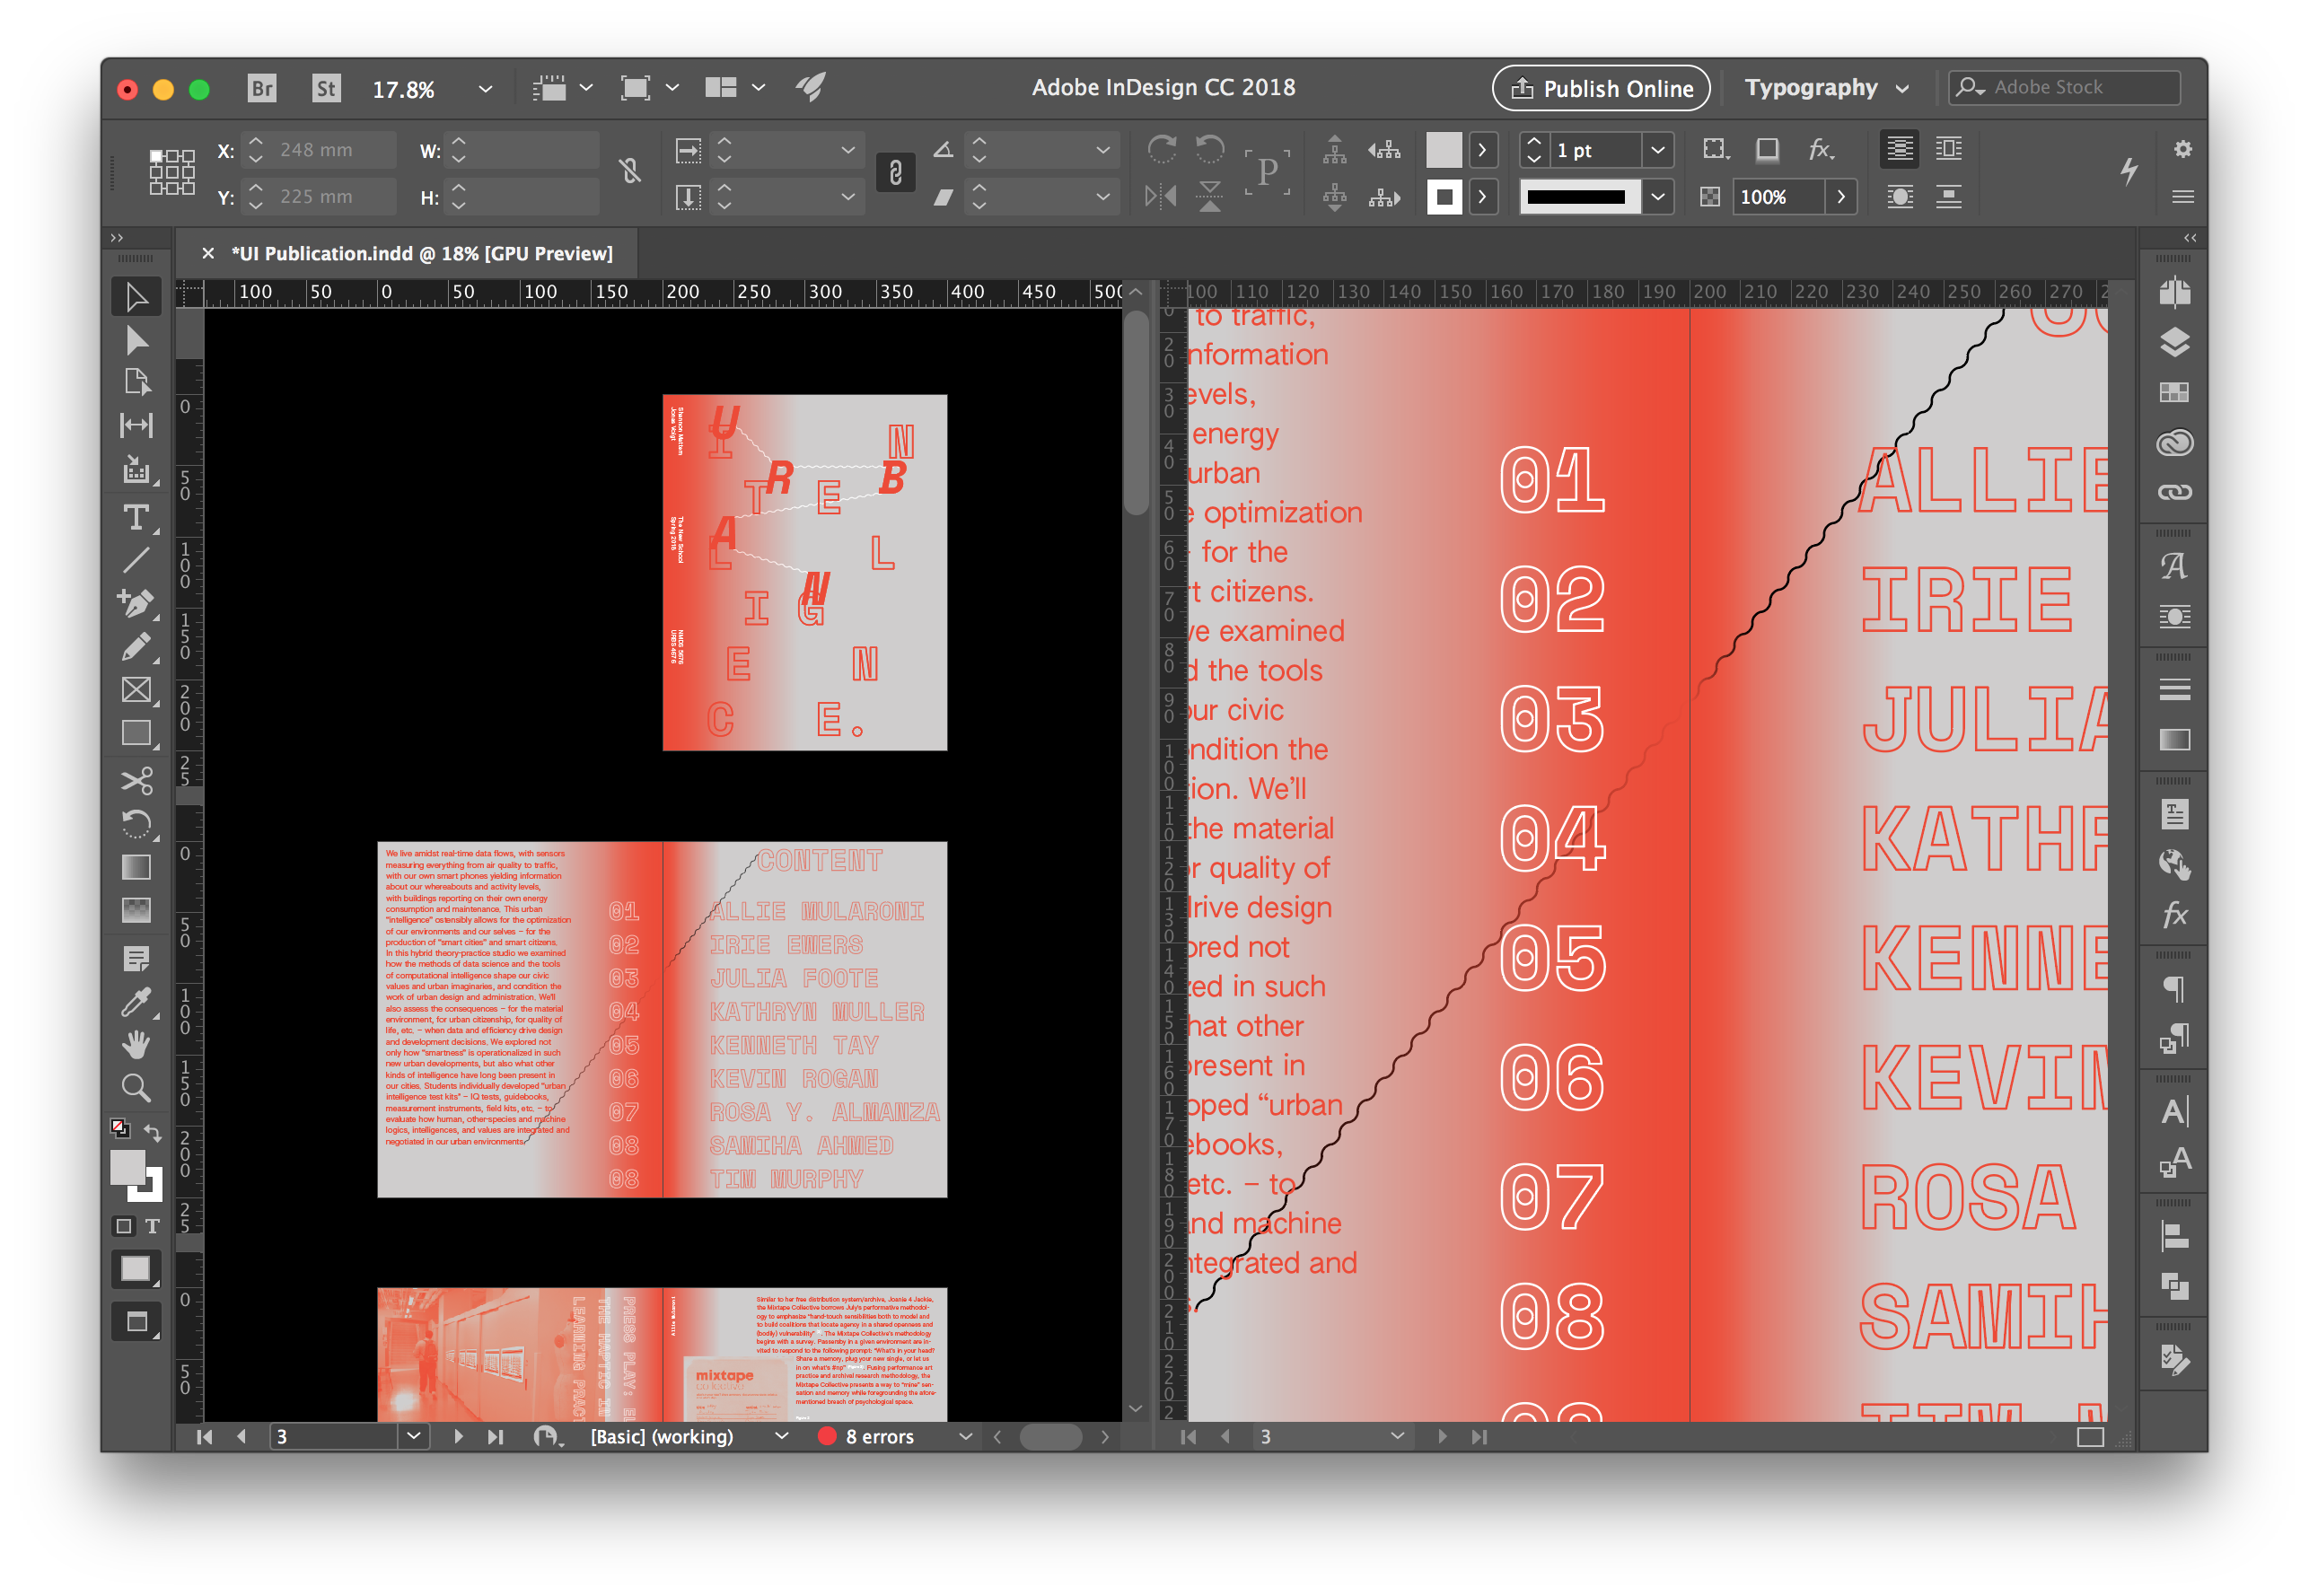The height and width of the screenshot is (1596, 2309).
Task: Select the Direct Selection tool
Action: 137,341
